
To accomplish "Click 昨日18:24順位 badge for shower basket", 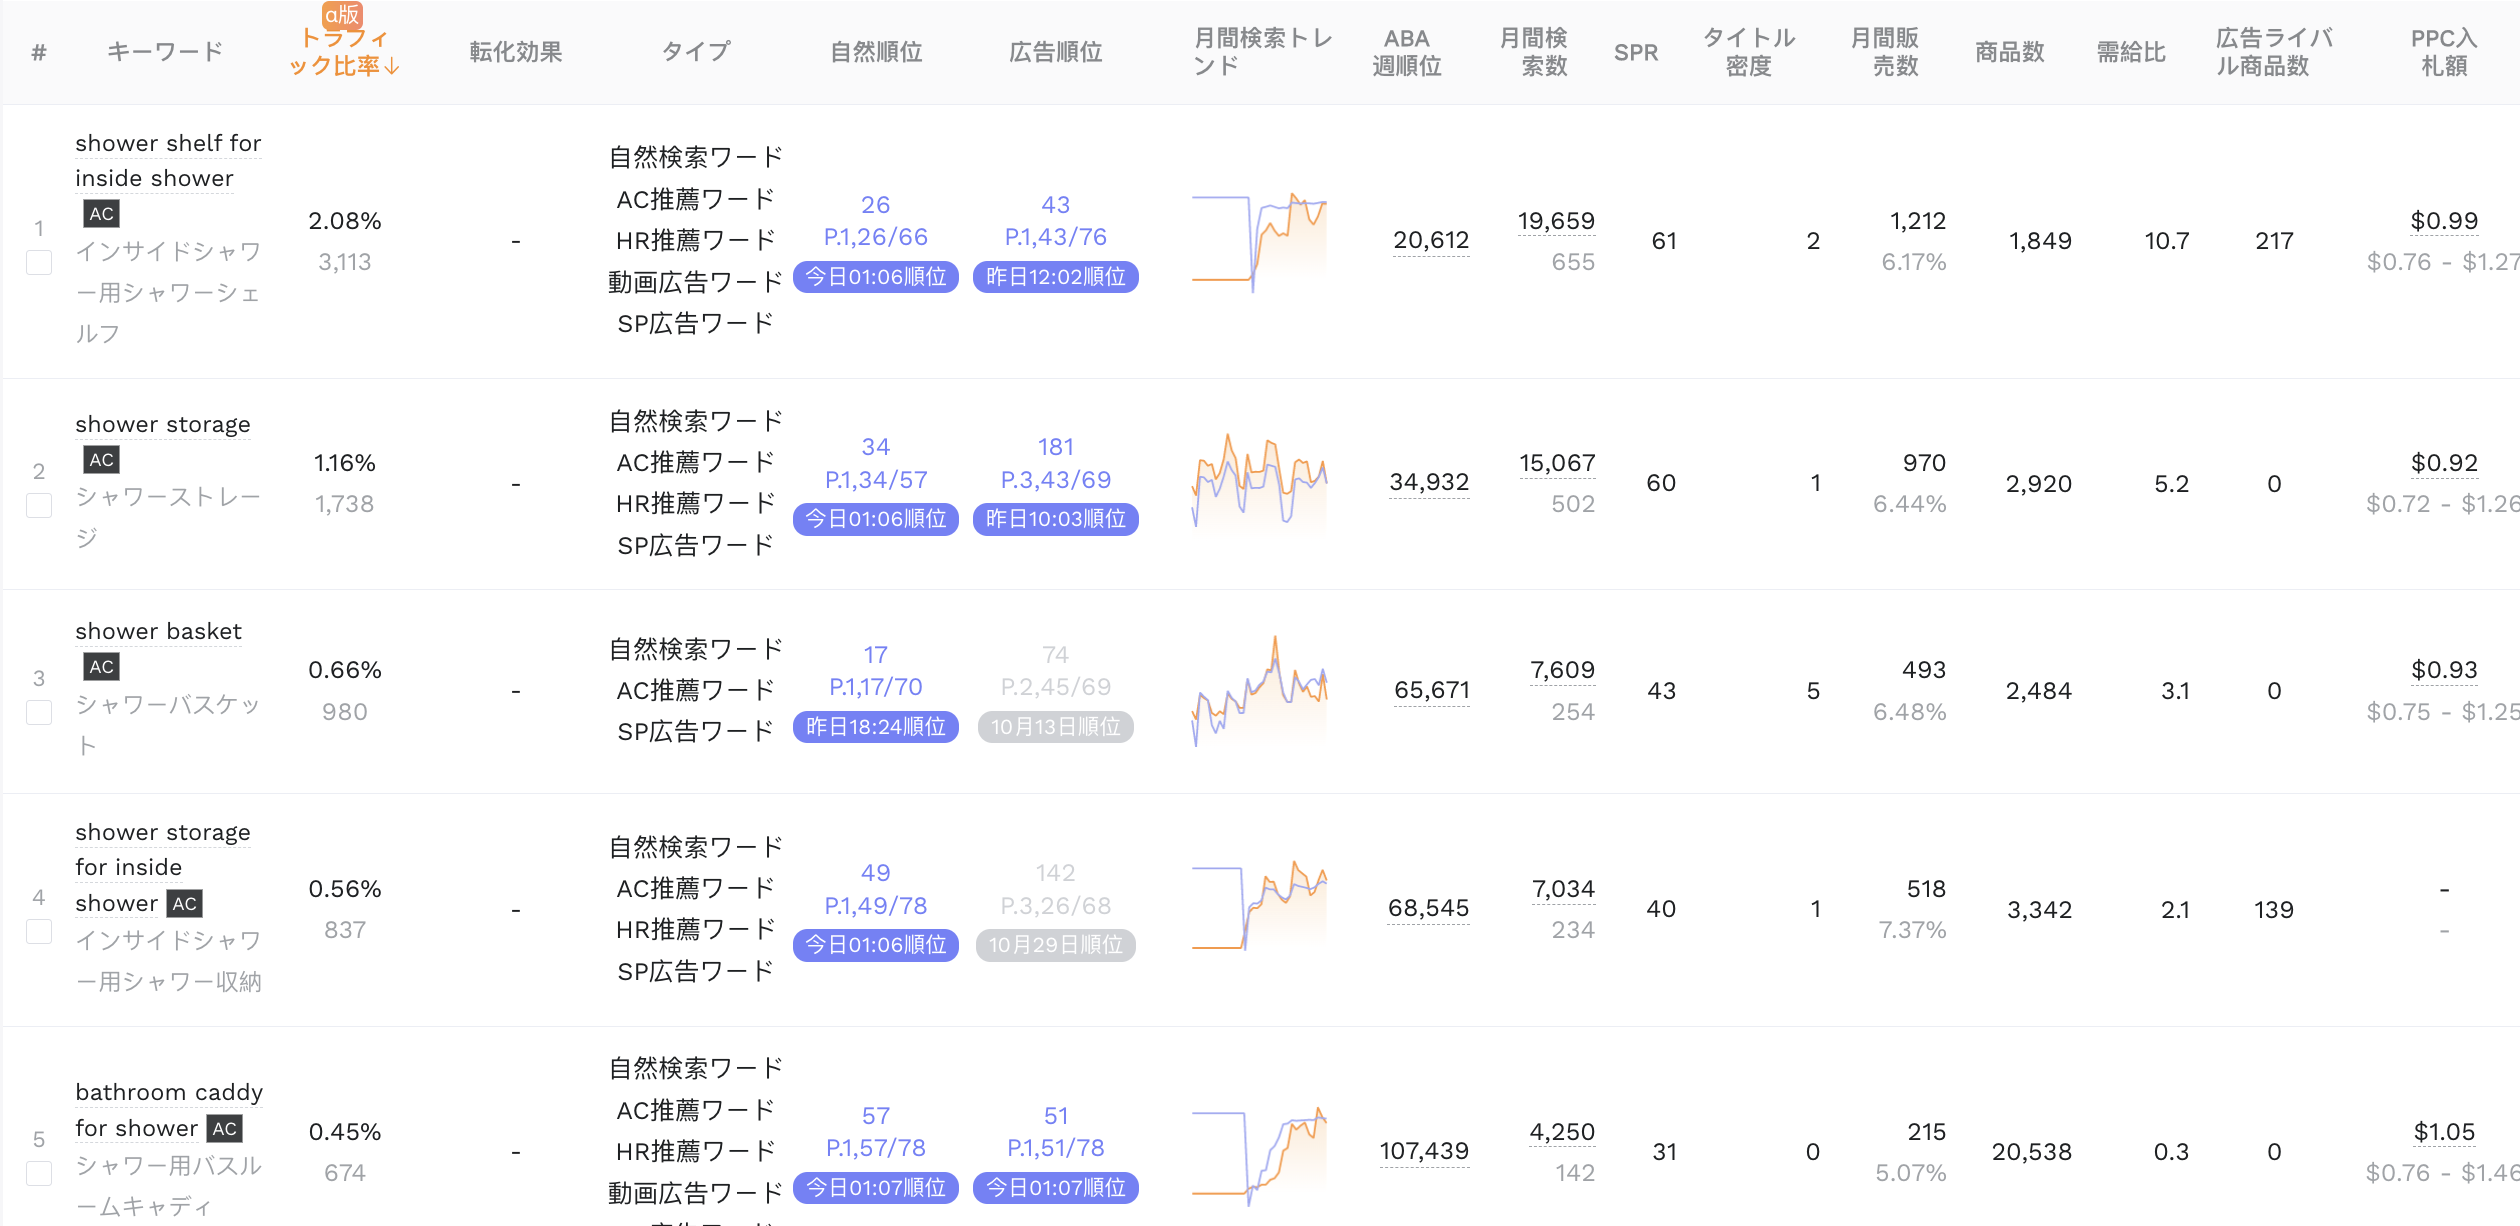I will pyautogui.click(x=876, y=727).
